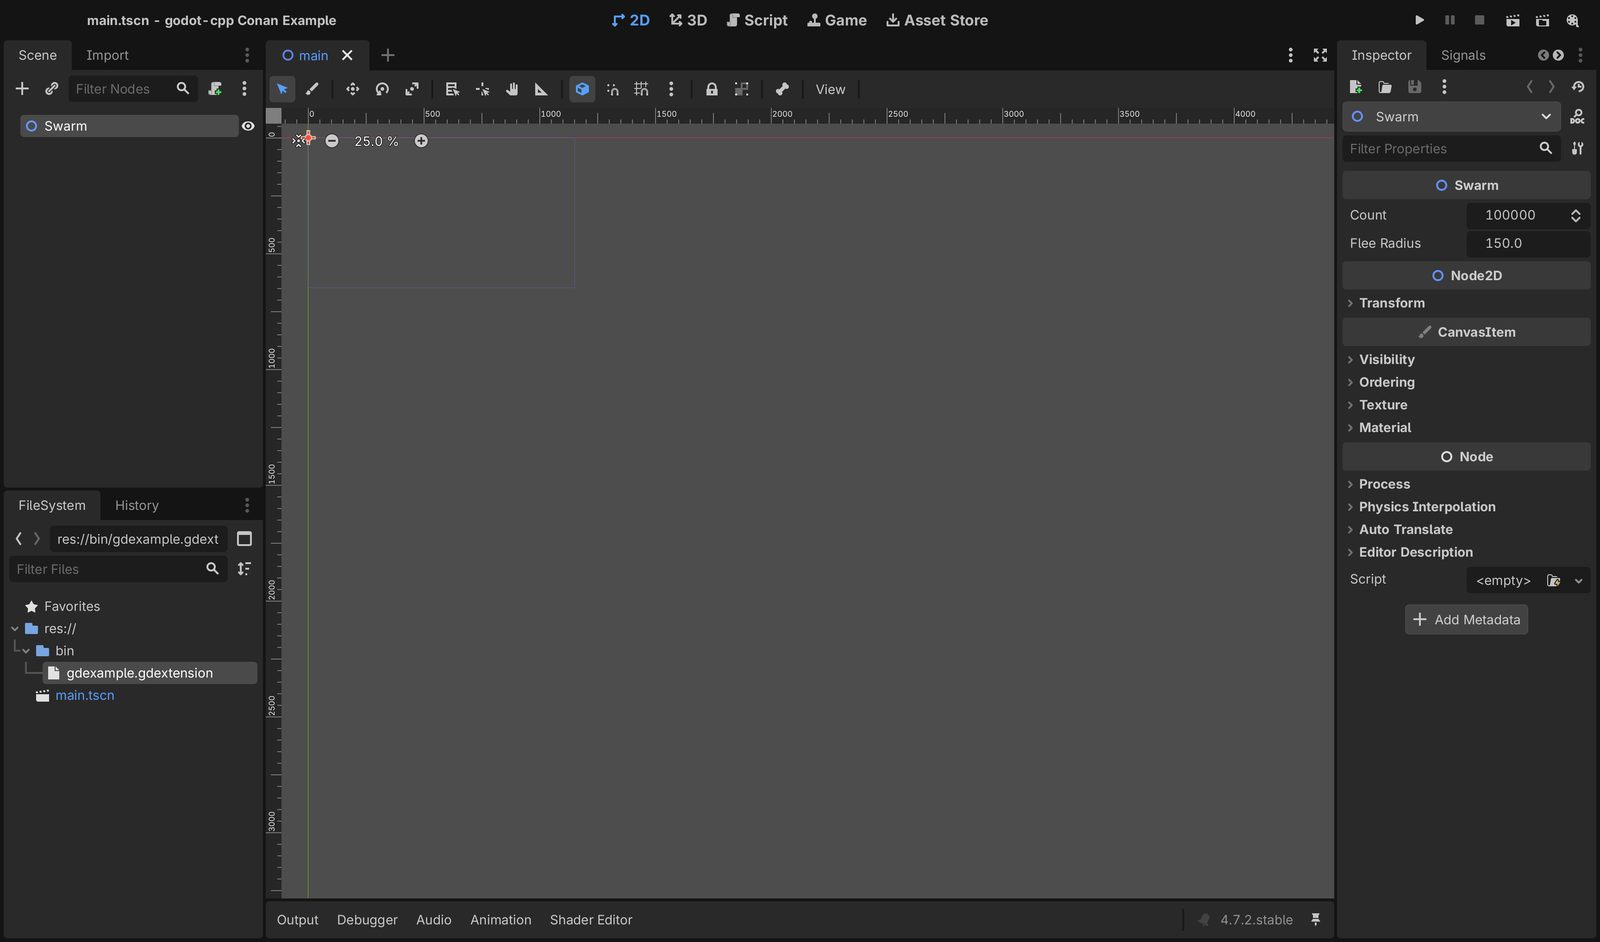Zoom in with the plus button

(x=421, y=141)
